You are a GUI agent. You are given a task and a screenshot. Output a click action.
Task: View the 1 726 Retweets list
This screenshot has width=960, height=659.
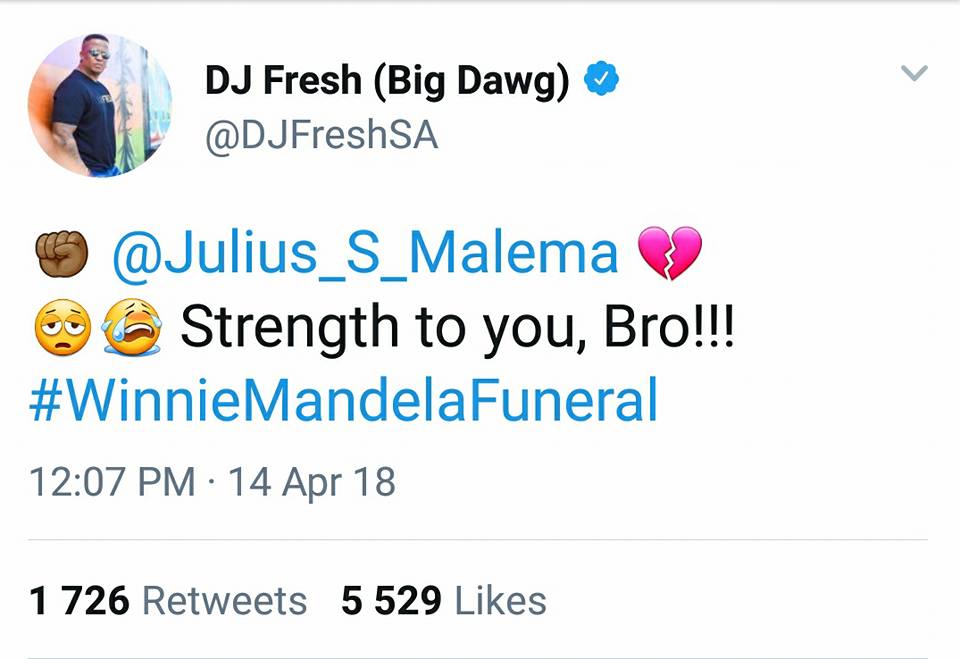click(x=168, y=600)
